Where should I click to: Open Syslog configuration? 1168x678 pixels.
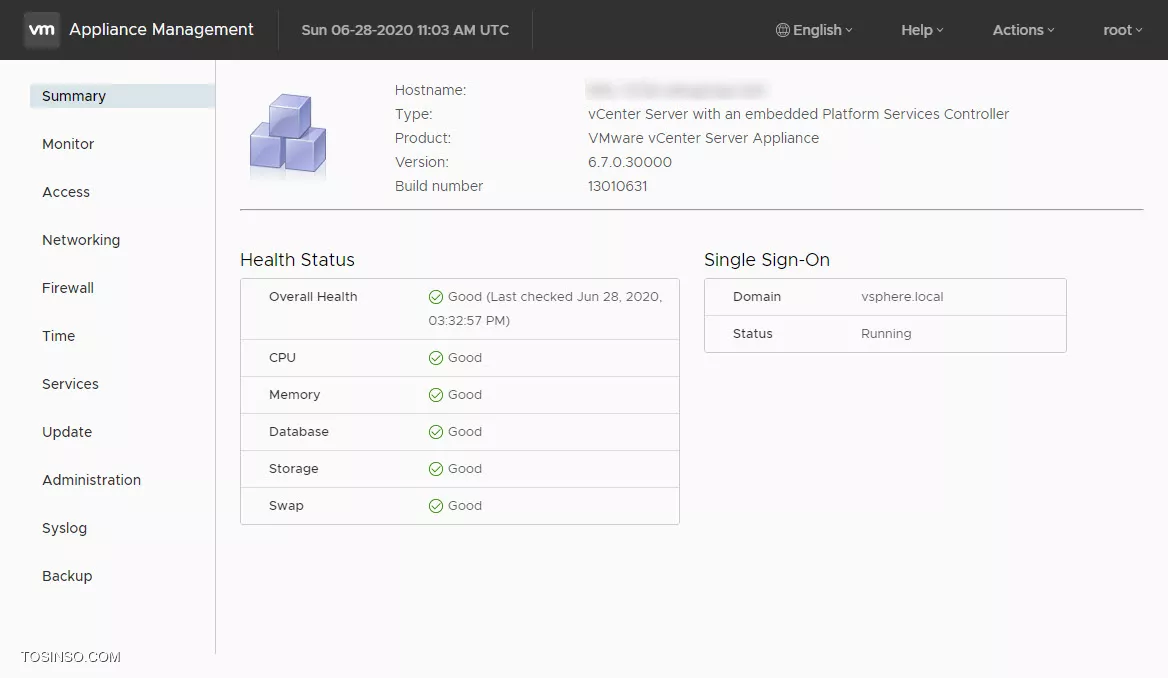click(x=64, y=528)
